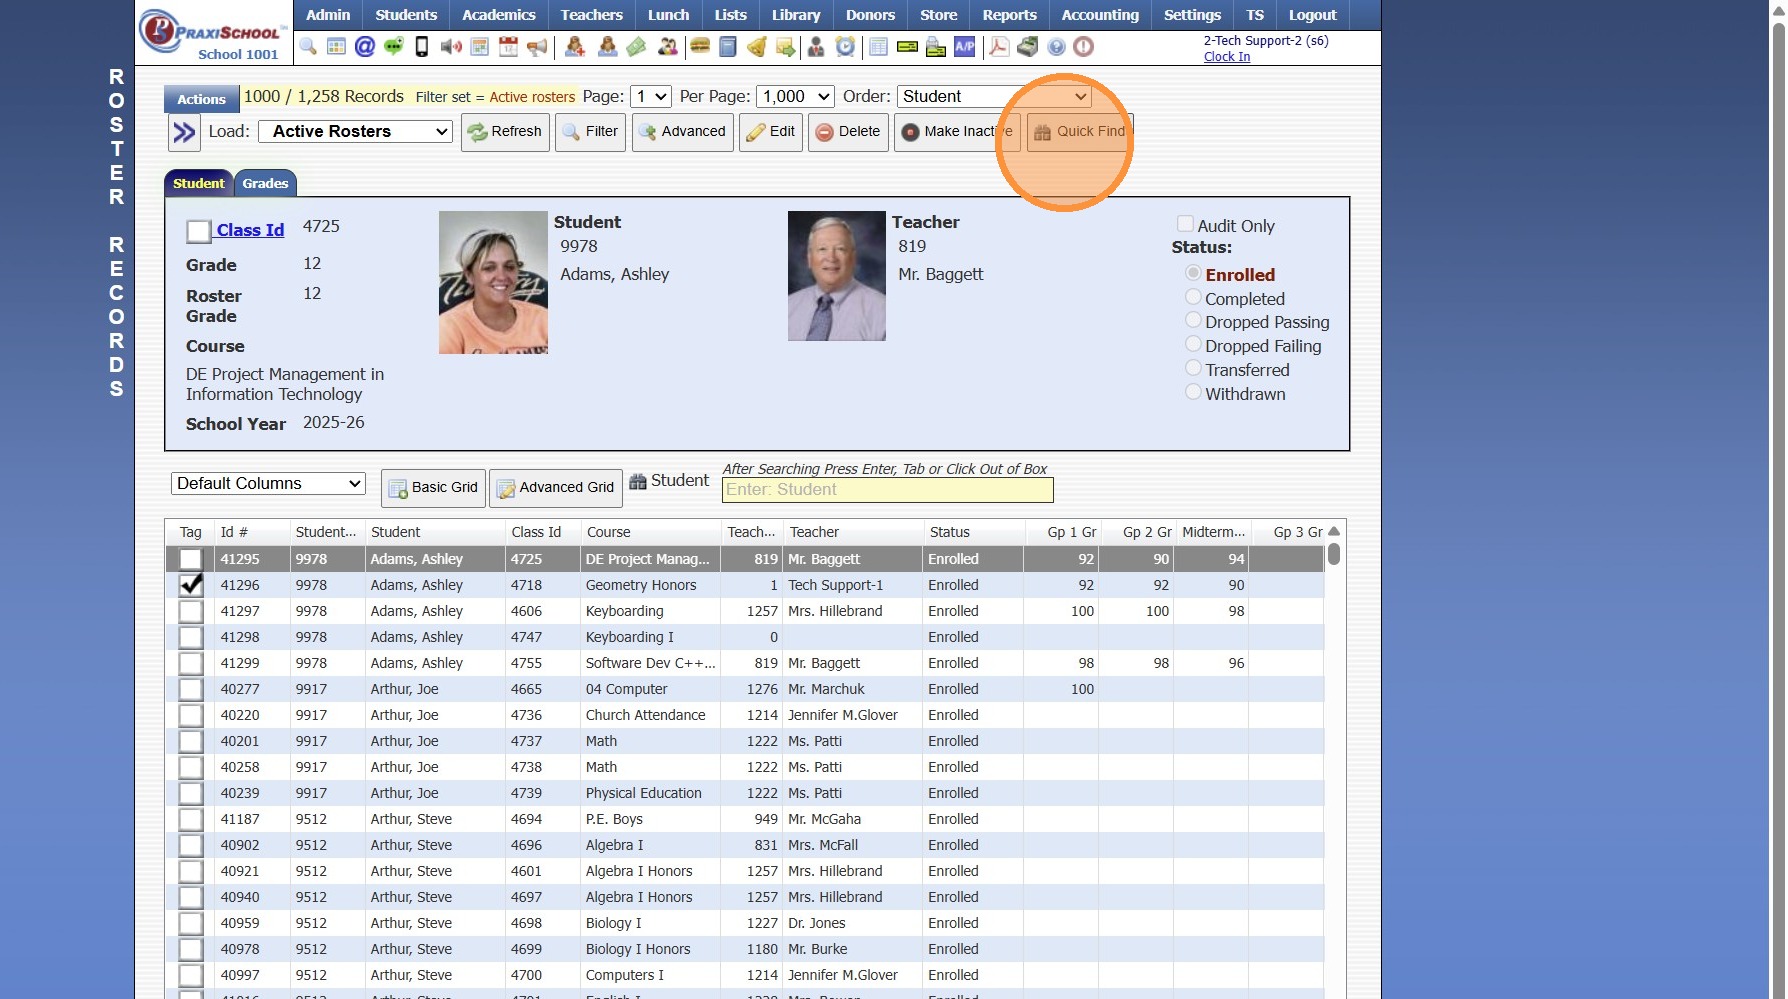This screenshot has height=999, width=1788.
Task: Click Ashley Adams student photo
Action: click(x=493, y=282)
